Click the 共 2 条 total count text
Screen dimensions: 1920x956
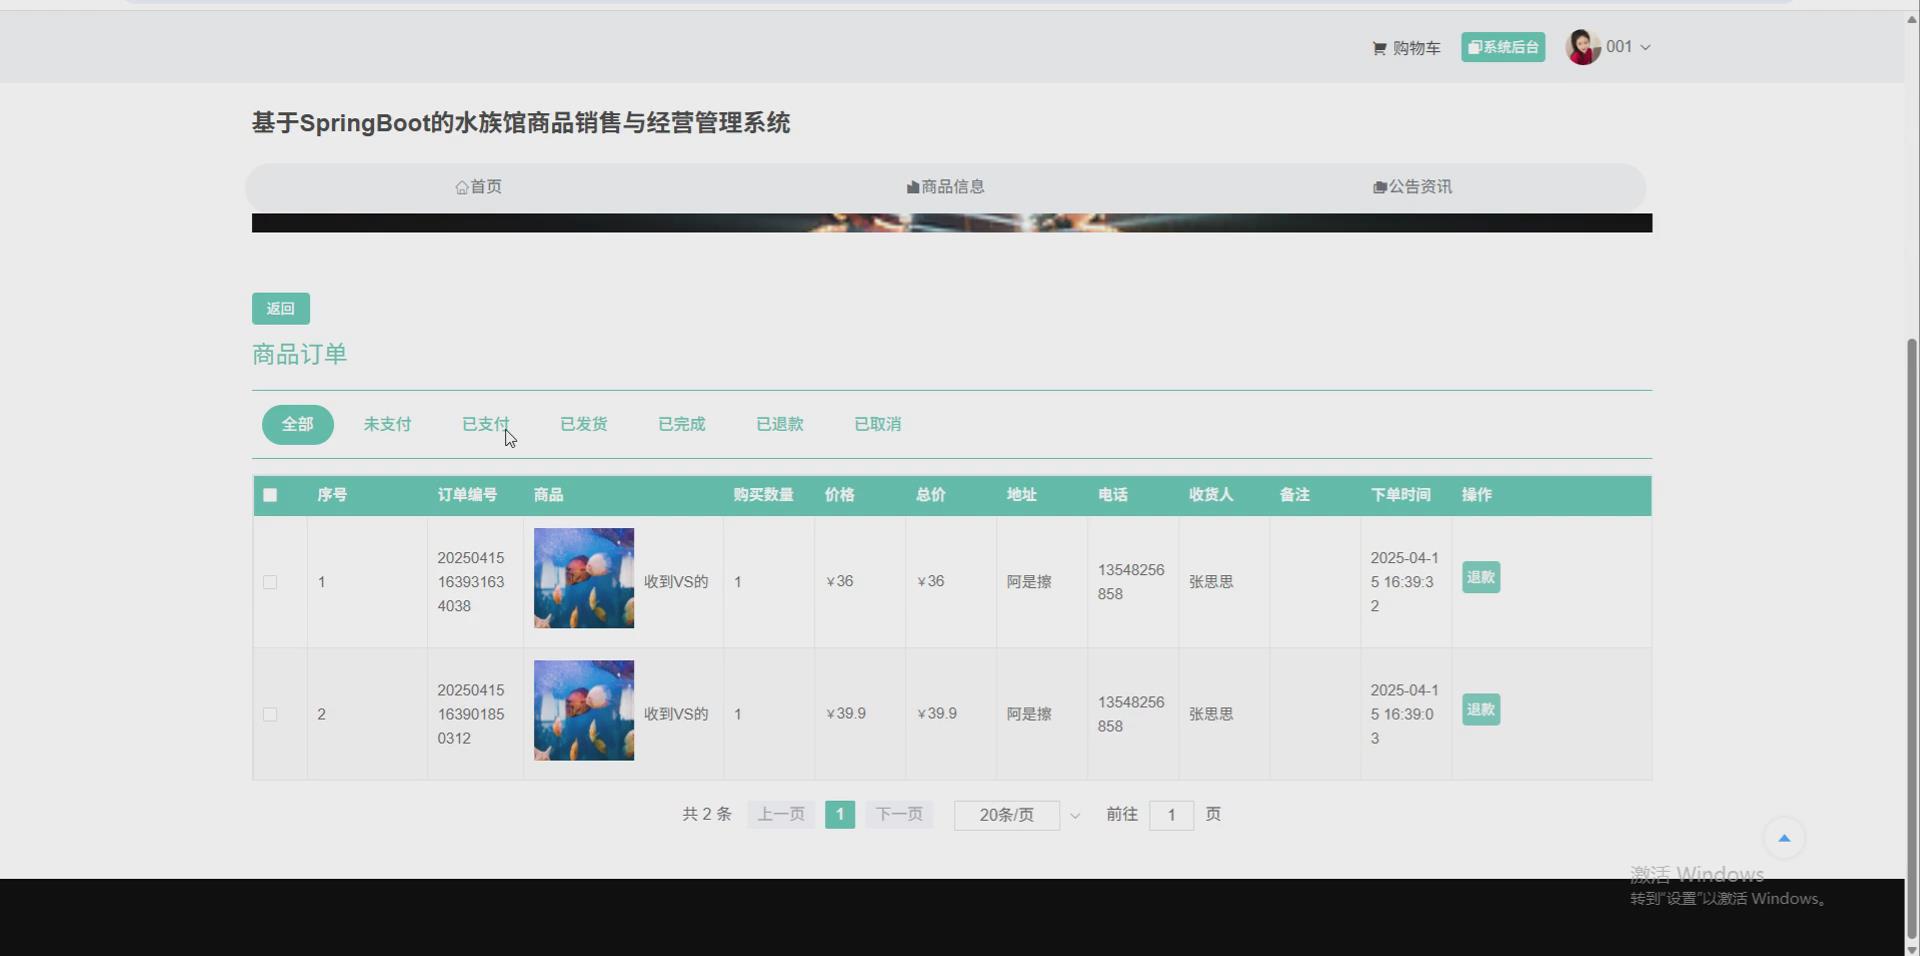707,814
